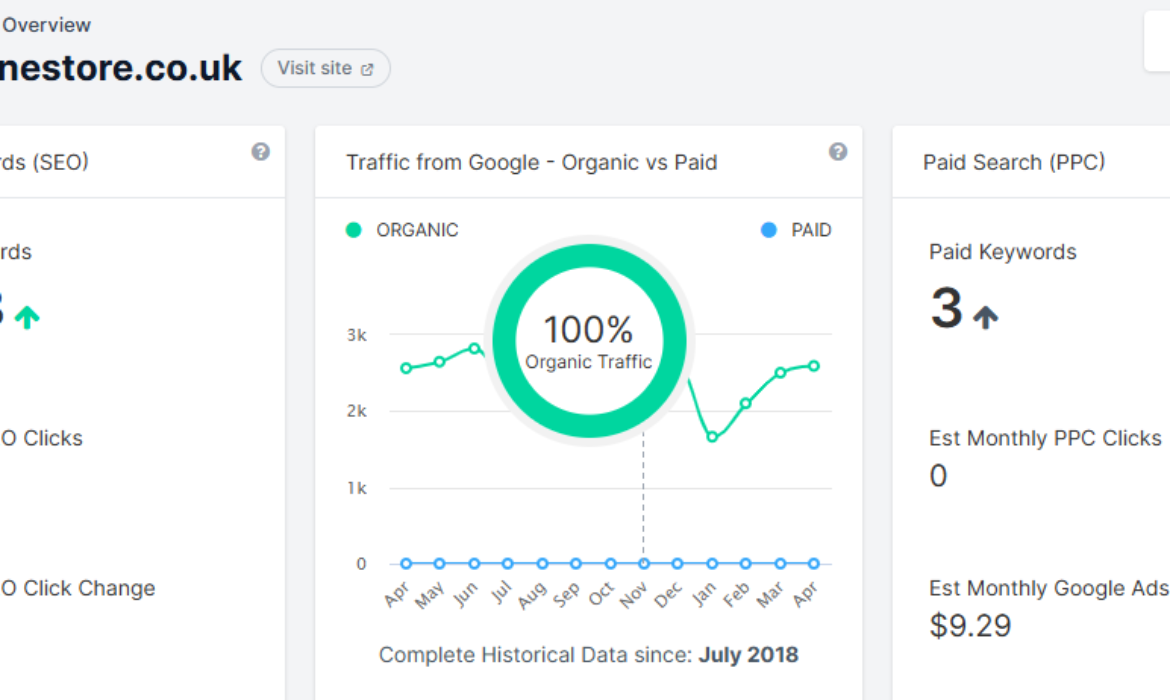The image size is (1170, 700).
Task: Open help icon for the SEO card
Action: click(x=260, y=151)
